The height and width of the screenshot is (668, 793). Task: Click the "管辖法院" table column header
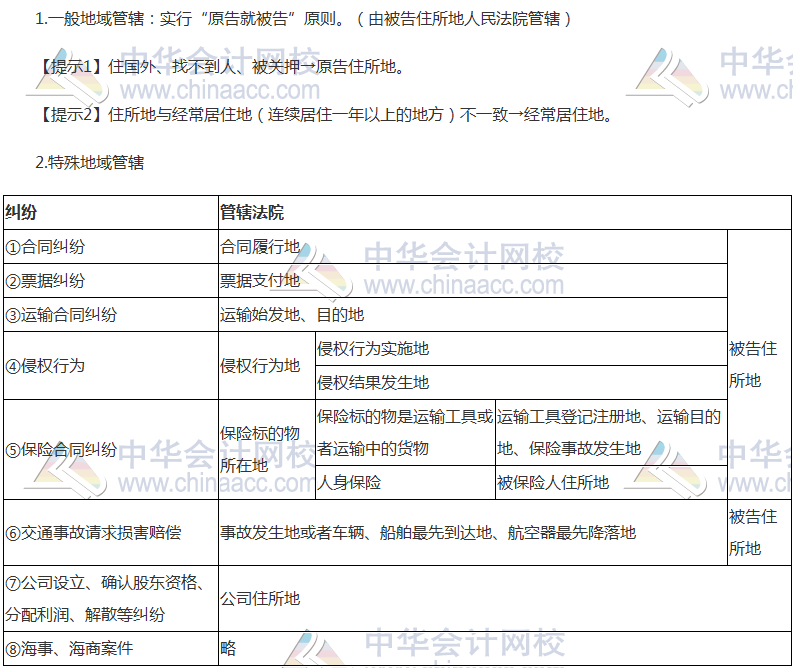tap(252, 212)
